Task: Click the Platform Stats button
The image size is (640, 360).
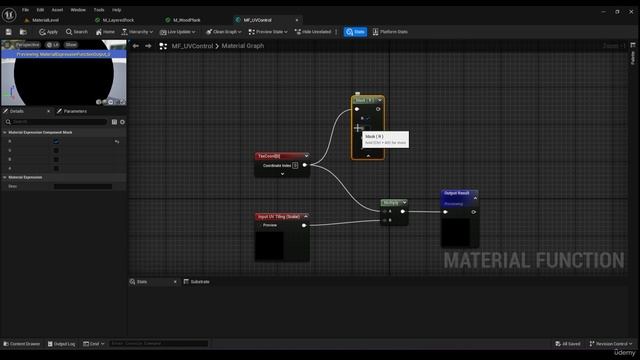Action: (x=390, y=32)
